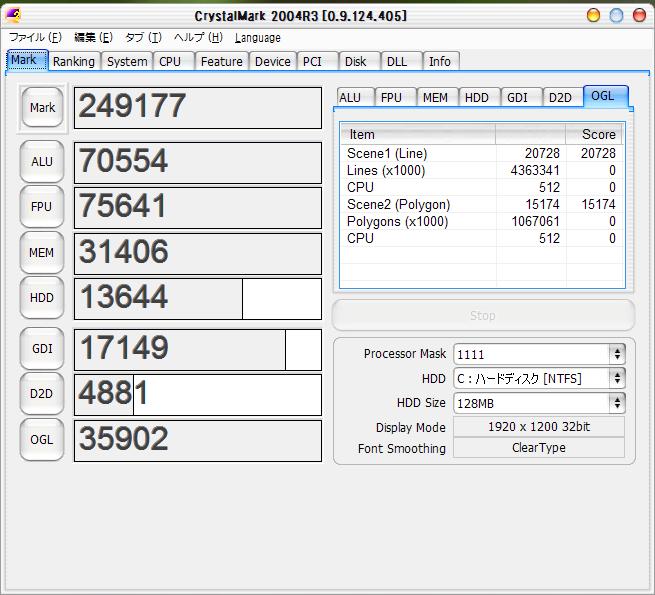Click the D2D score 4881 progress bar
655x595 pixels.
click(x=198, y=395)
